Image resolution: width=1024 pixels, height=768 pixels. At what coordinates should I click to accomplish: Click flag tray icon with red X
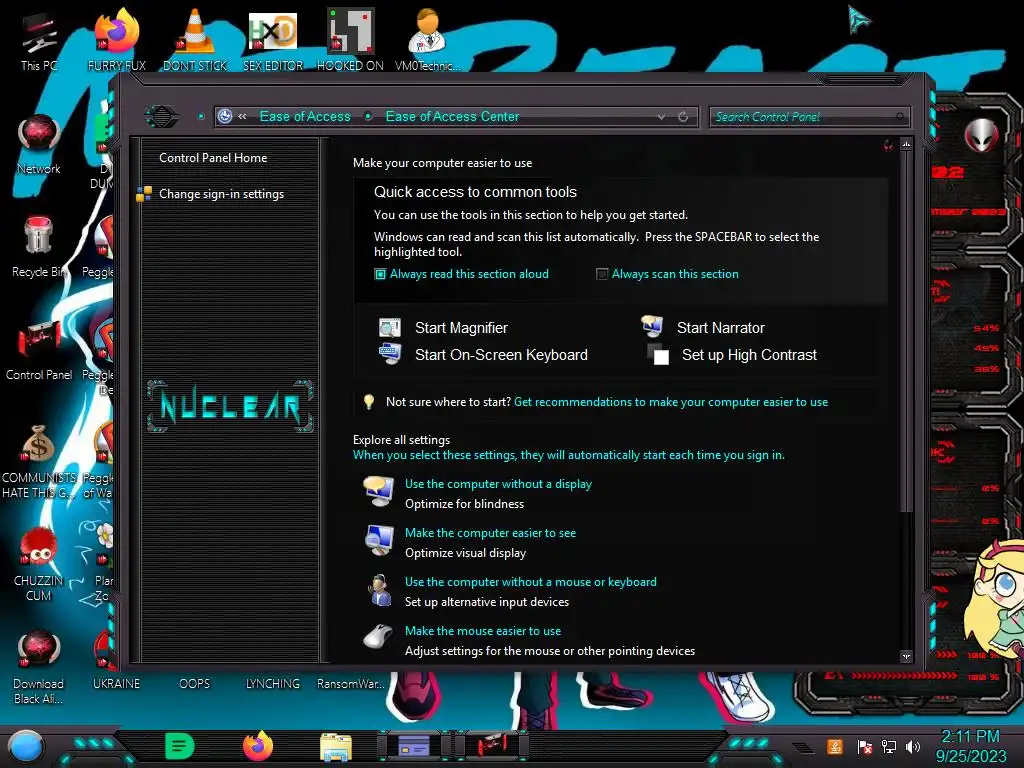(865, 746)
